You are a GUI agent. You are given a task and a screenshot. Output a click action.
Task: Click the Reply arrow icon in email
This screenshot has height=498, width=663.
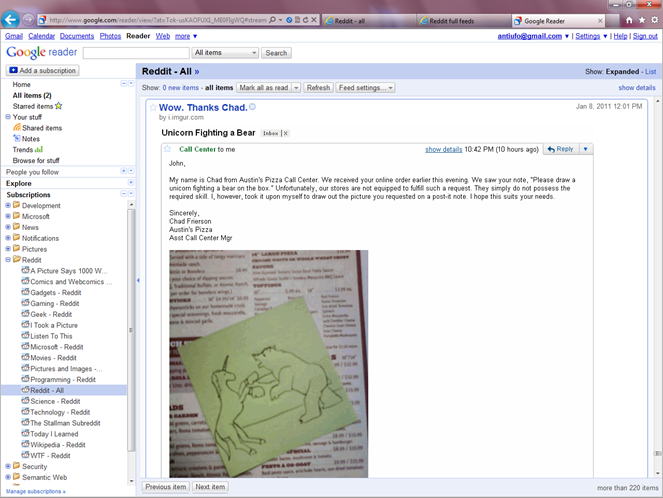[x=551, y=149]
